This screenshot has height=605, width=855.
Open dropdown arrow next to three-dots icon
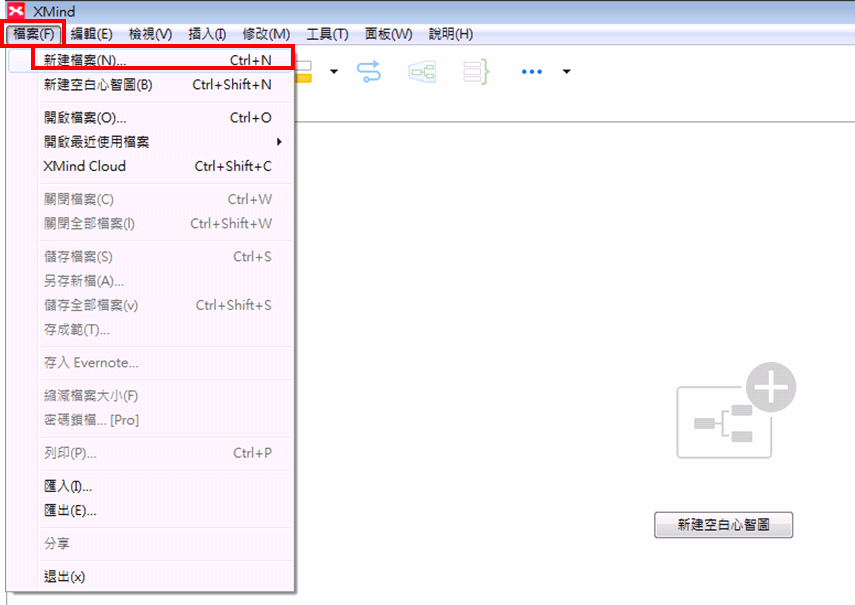pyautogui.click(x=566, y=72)
